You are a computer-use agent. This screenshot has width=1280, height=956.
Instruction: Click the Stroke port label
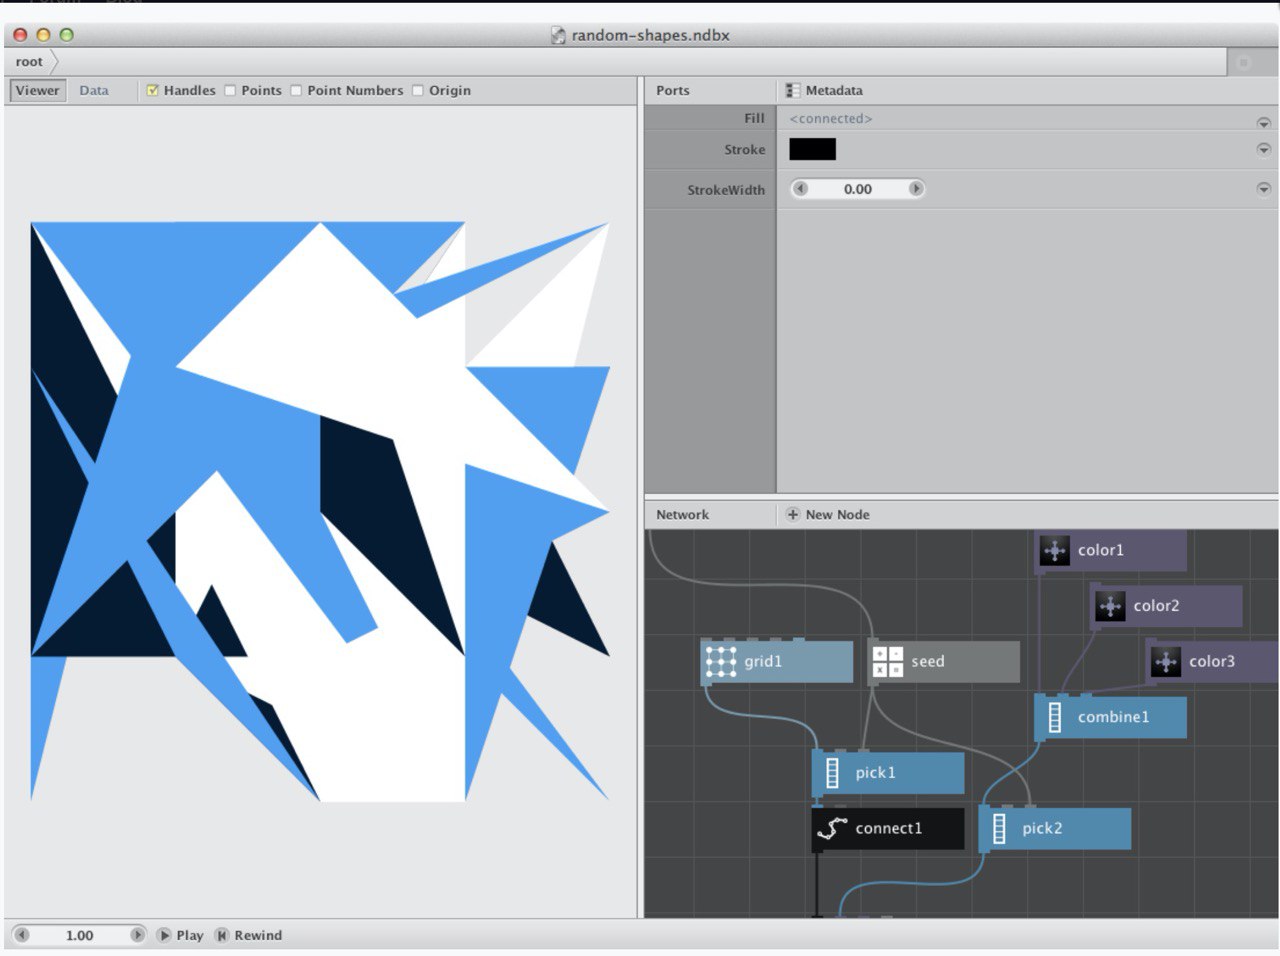745,149
